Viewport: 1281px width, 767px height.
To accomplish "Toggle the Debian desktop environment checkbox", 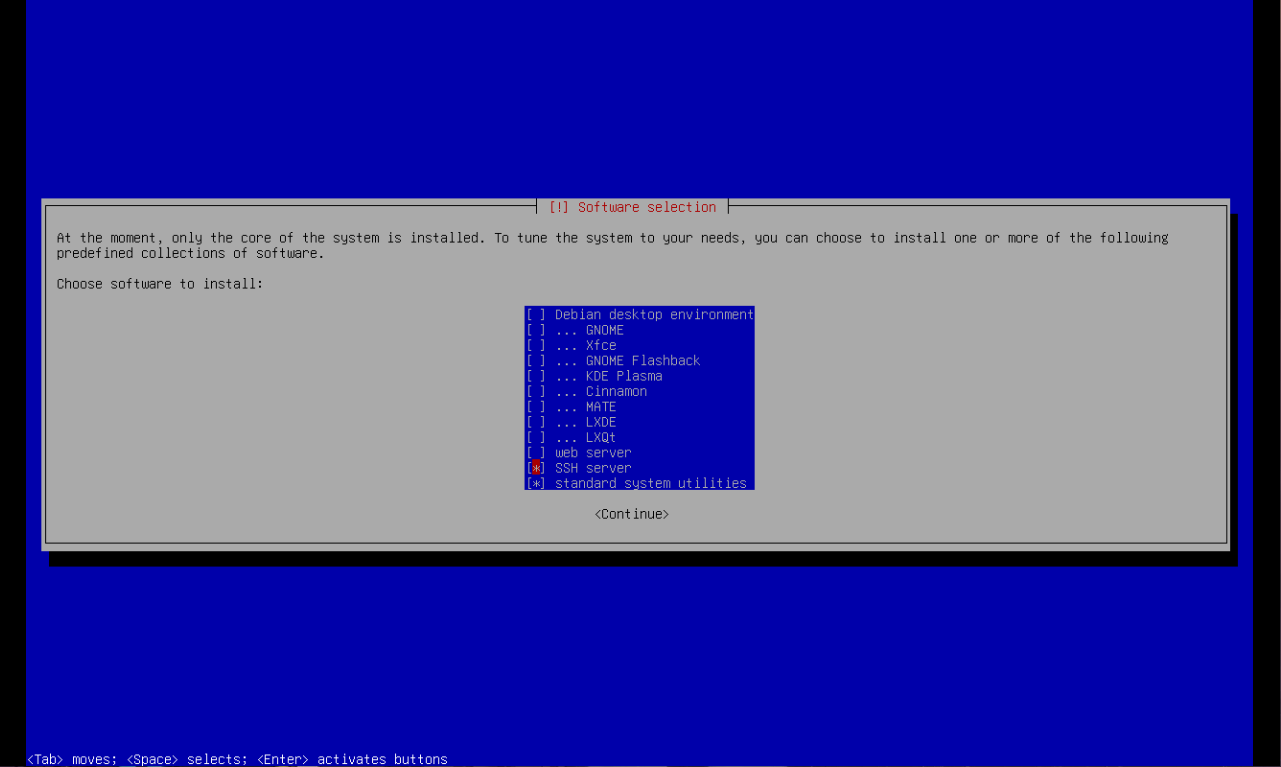I will pyautogui.click(x=536, y=315).
